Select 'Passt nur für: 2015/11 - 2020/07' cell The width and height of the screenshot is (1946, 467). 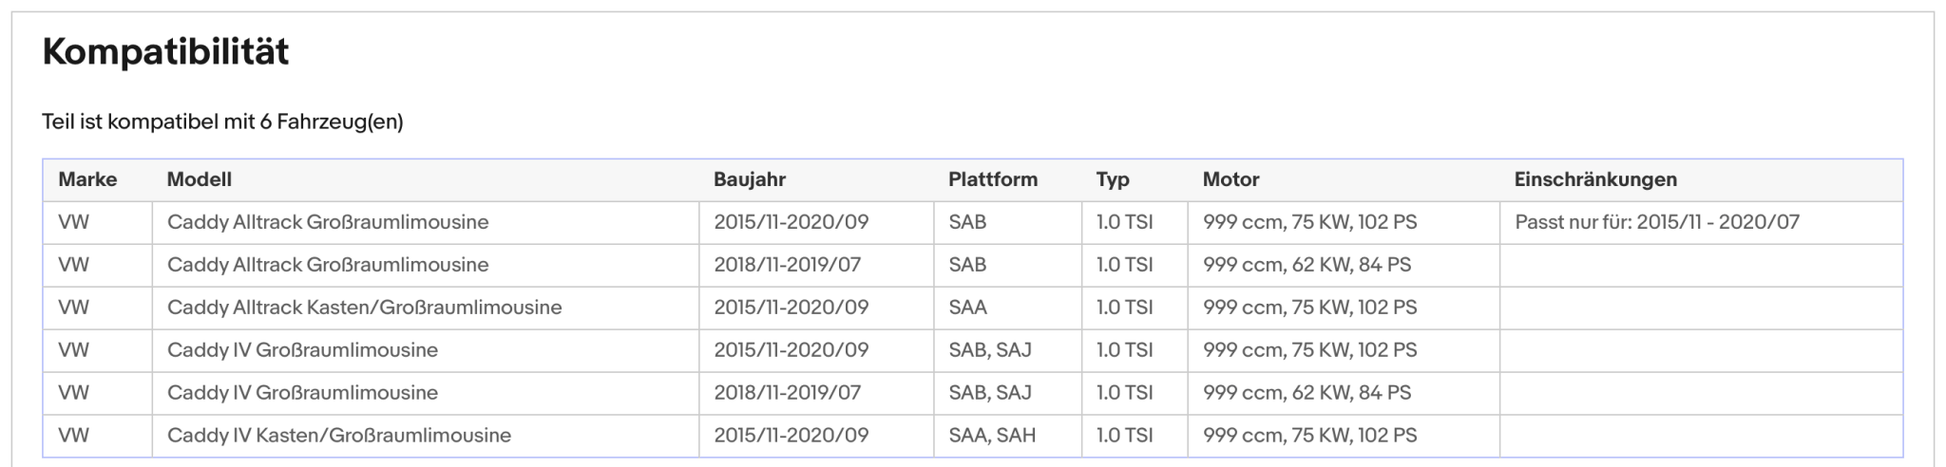[x=1656, y=222]
